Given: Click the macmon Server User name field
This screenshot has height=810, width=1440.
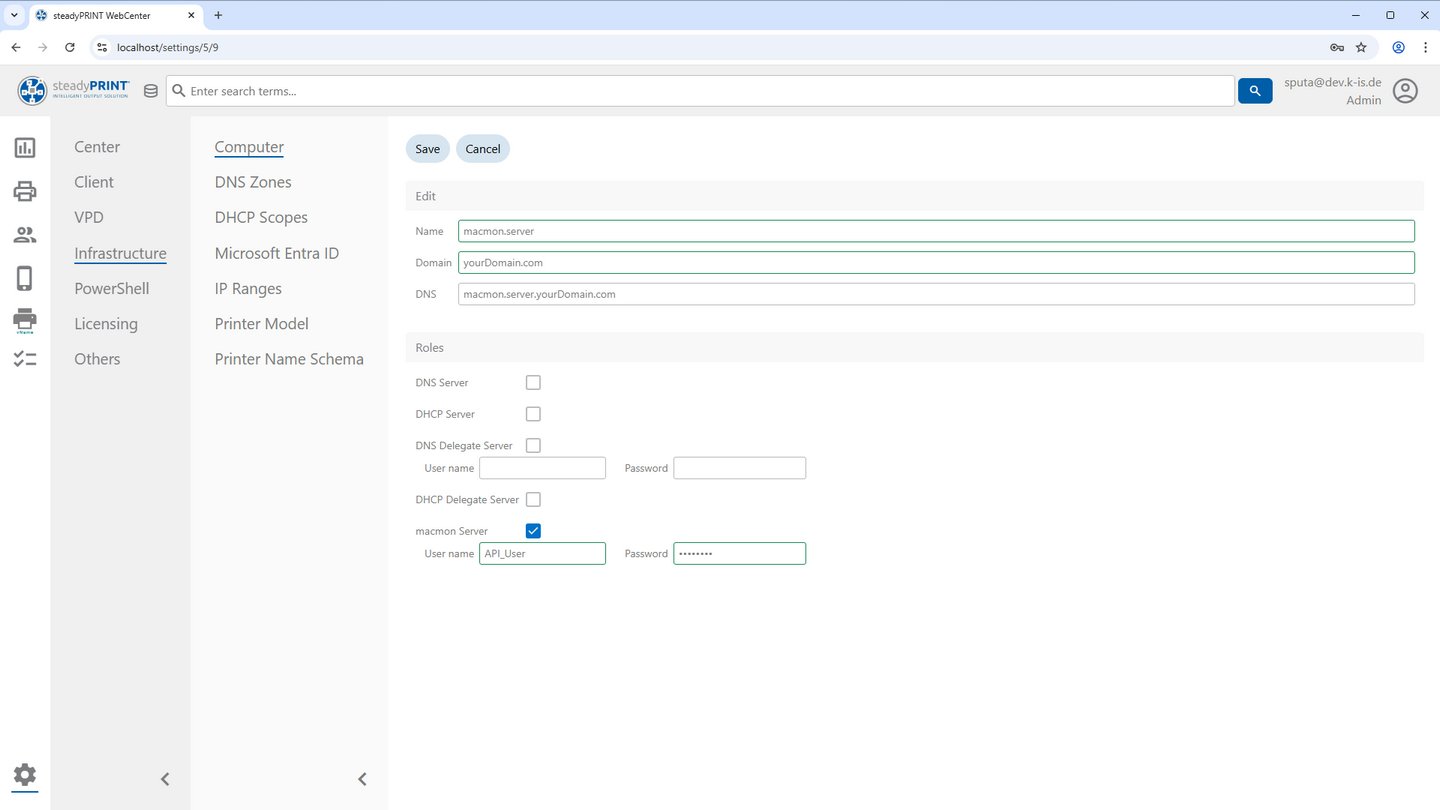Looking at the screenshot, I should pyautogui.click(x=542, y=554).
